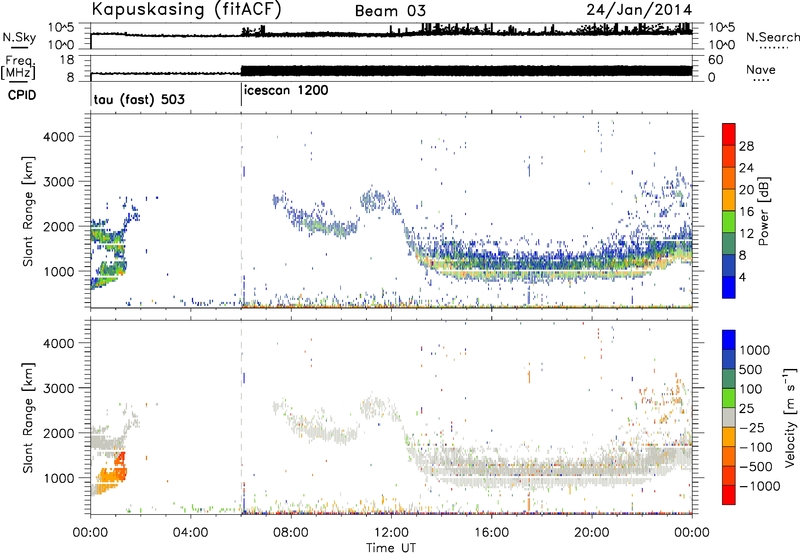Click the -1000 label on Velocity colorbar
The image size is (800, 554).
[760, 486]
